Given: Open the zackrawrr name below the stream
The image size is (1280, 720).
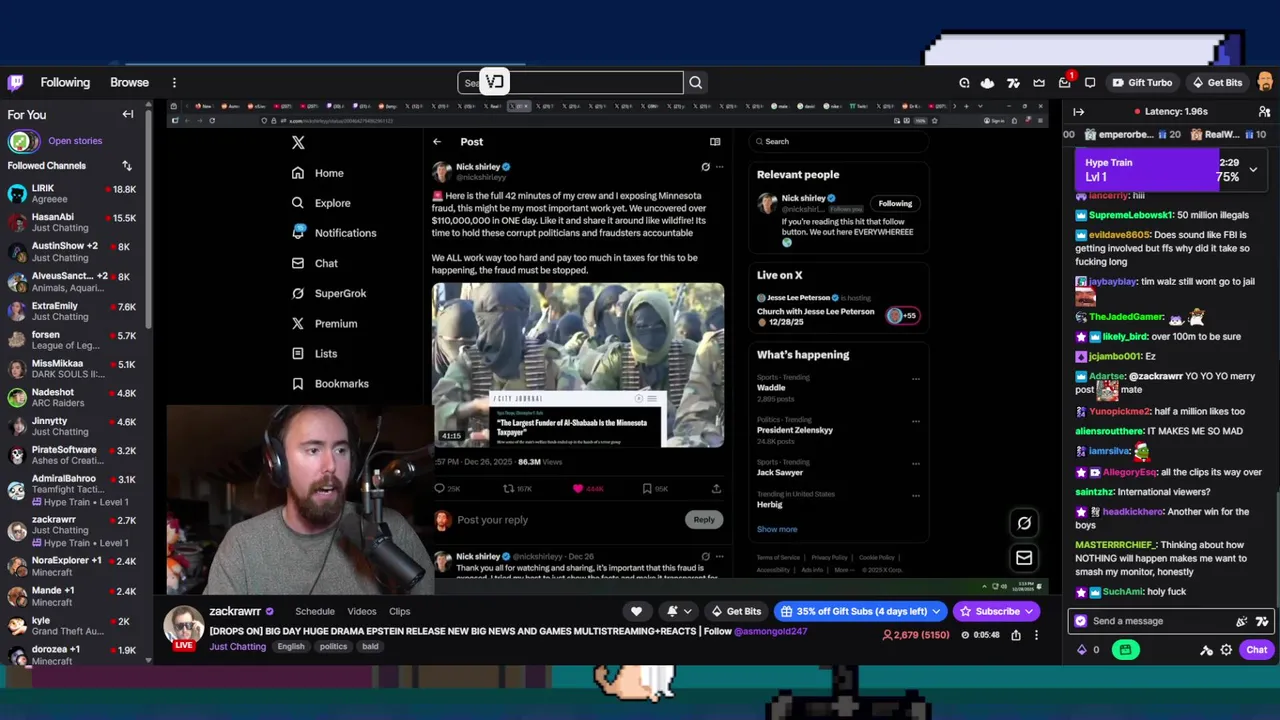Looking at the screenshot, I should pos(235,611).
